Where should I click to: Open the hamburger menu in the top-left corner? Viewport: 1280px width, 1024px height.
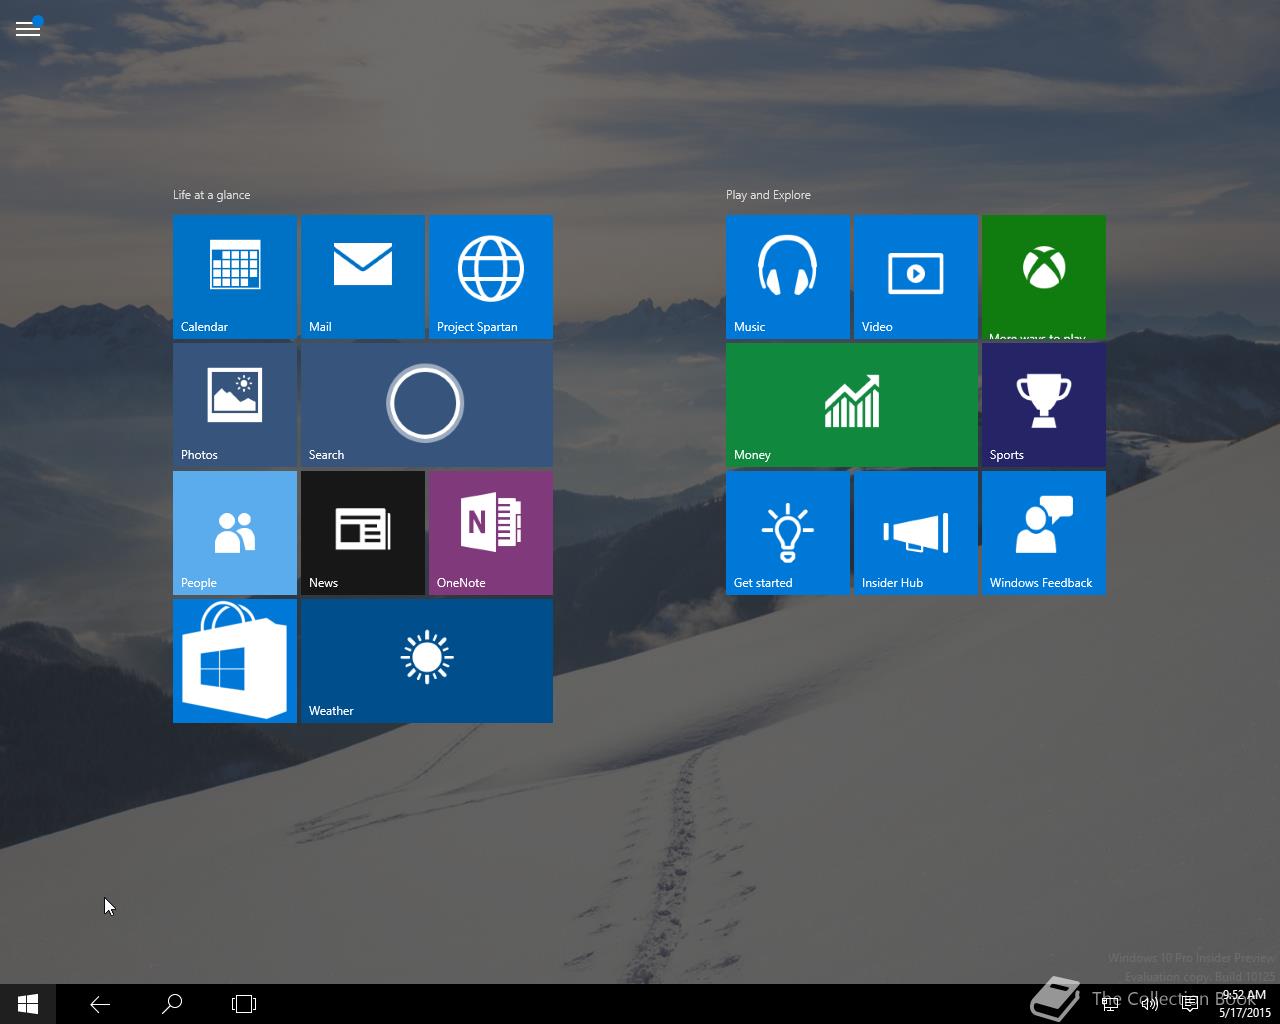[x=28, y=29]
